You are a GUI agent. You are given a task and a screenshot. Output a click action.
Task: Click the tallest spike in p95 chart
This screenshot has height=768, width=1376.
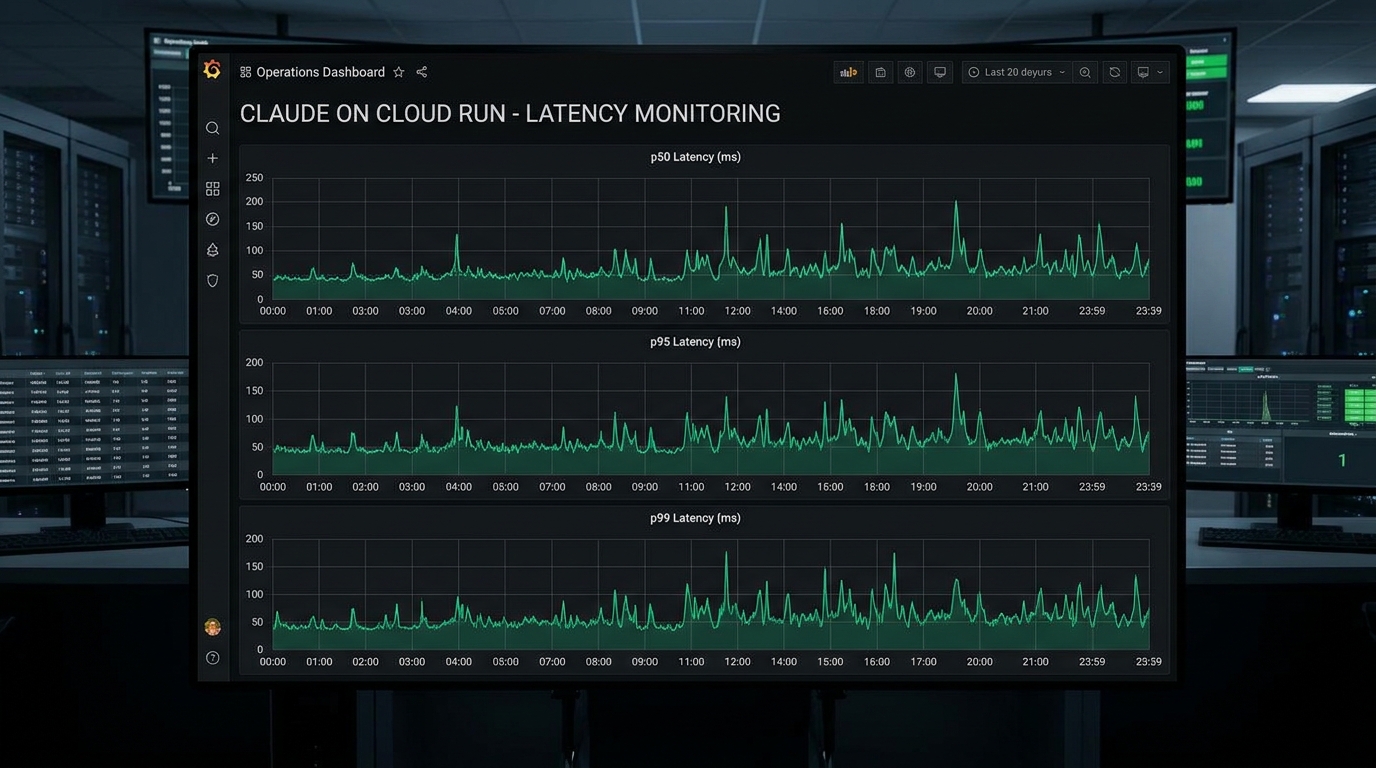(956, 377)
